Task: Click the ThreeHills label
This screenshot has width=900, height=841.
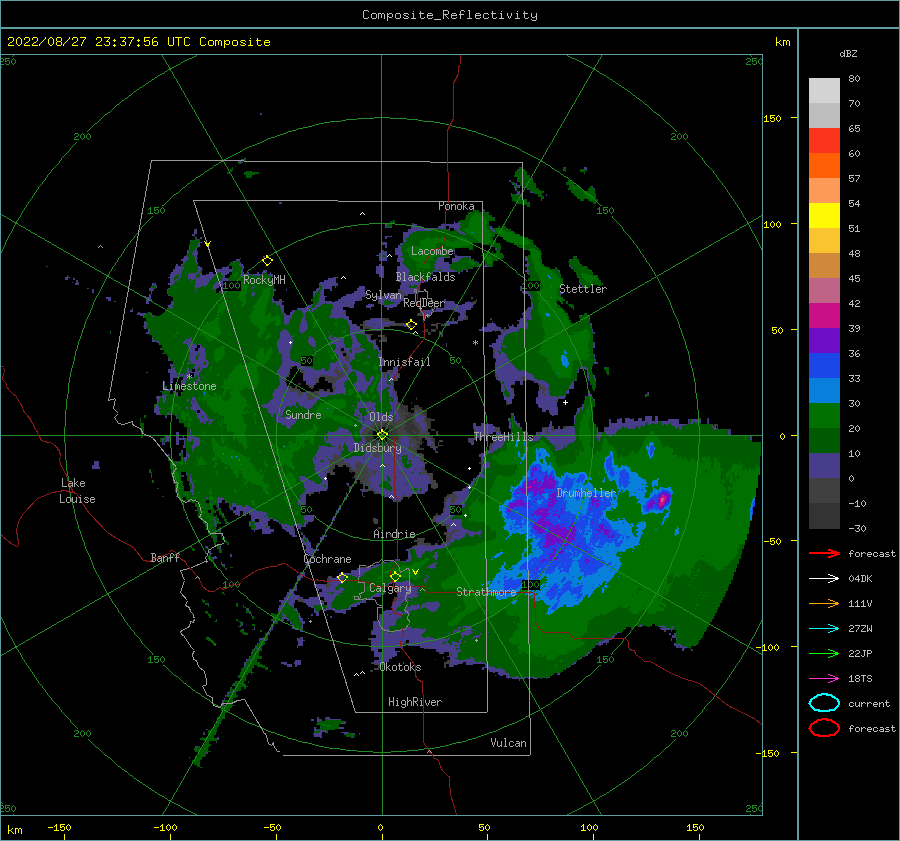Action: [503, 437]
